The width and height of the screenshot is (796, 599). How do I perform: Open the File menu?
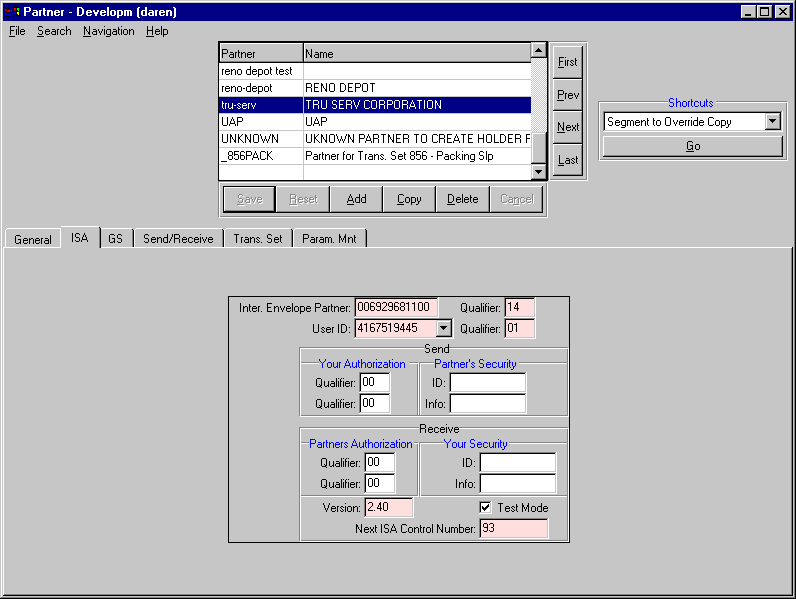(x=17, y=31)
